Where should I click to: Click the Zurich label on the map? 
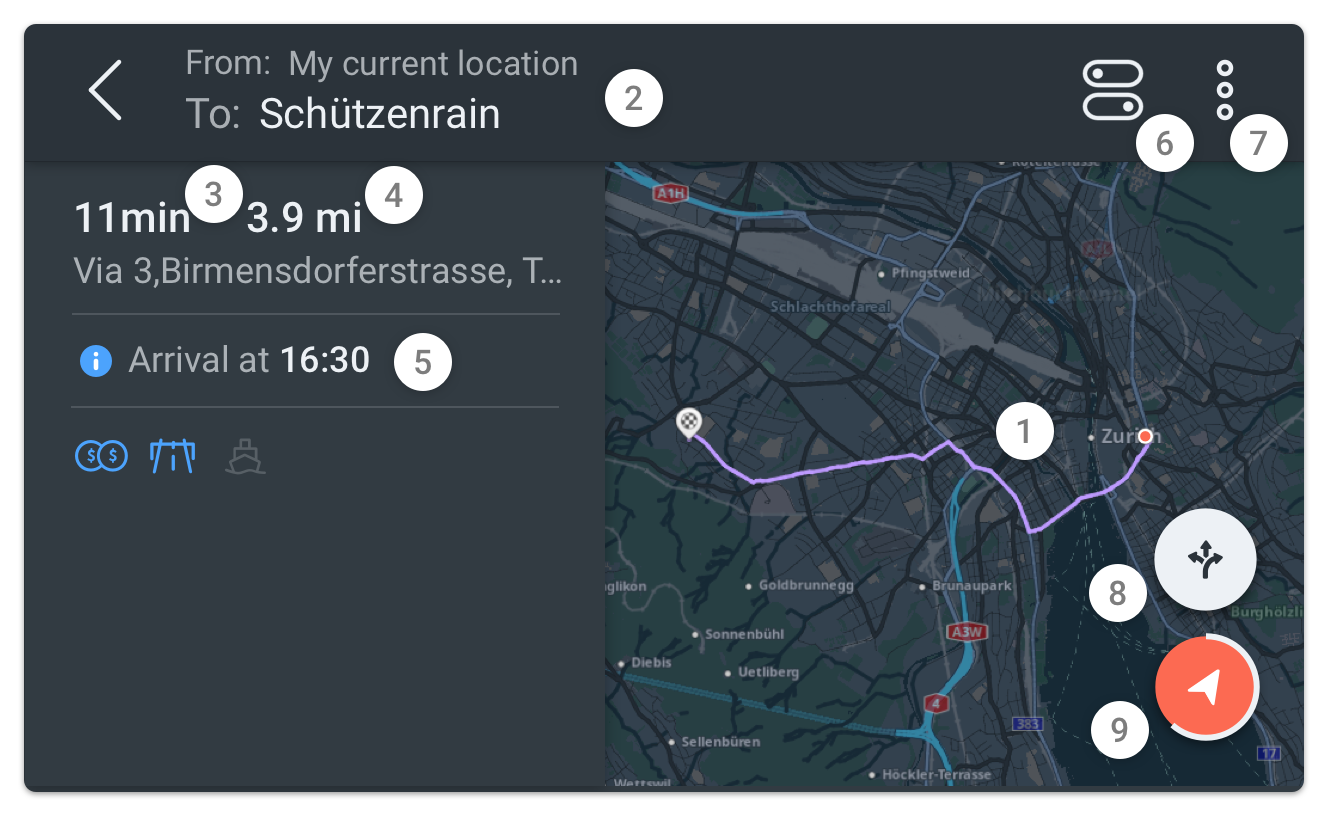point(1119,436)
